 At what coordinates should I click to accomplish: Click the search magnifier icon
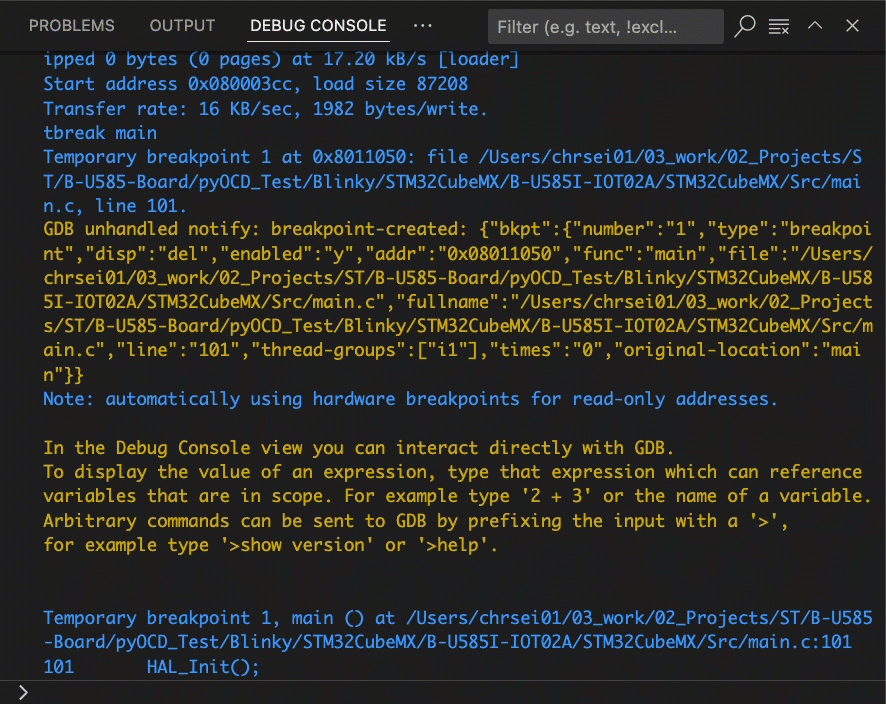pyautogui.click(x=744, y=26)
